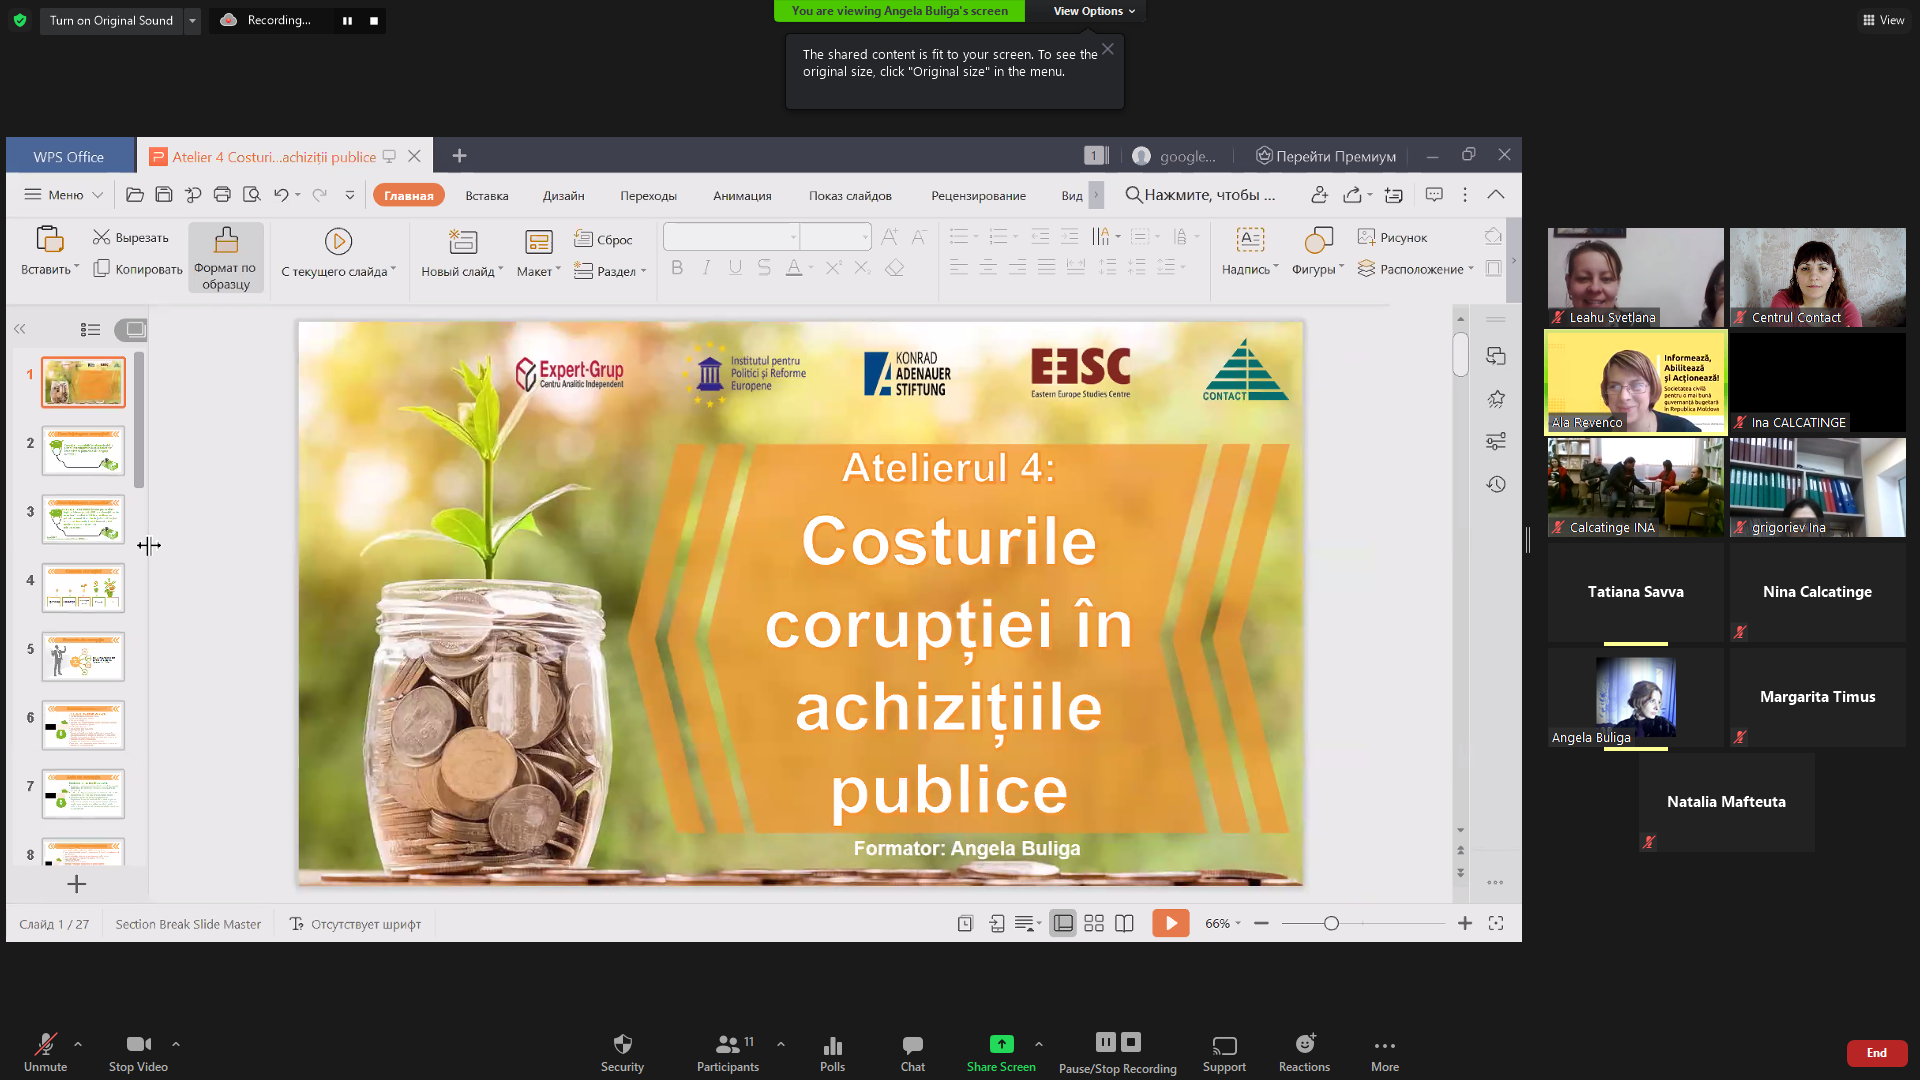Expand the View Options dropdown
This screenshot has width=1920, height=1080.
pos(1094,11)
